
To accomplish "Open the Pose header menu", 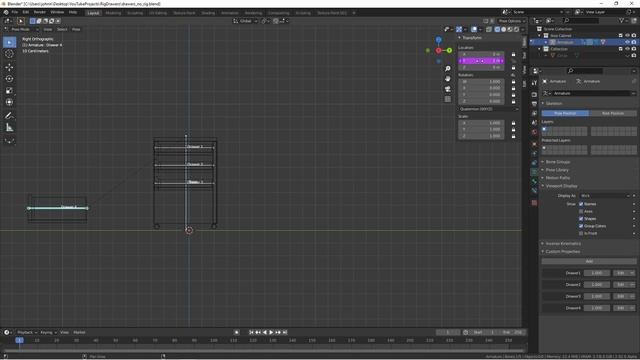I will click(x=76, y=29).
